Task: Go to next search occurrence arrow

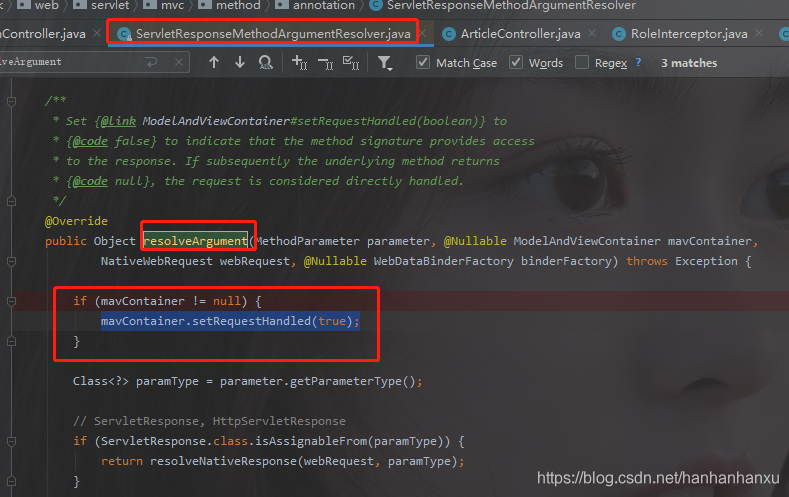Action: click(239, 62)
